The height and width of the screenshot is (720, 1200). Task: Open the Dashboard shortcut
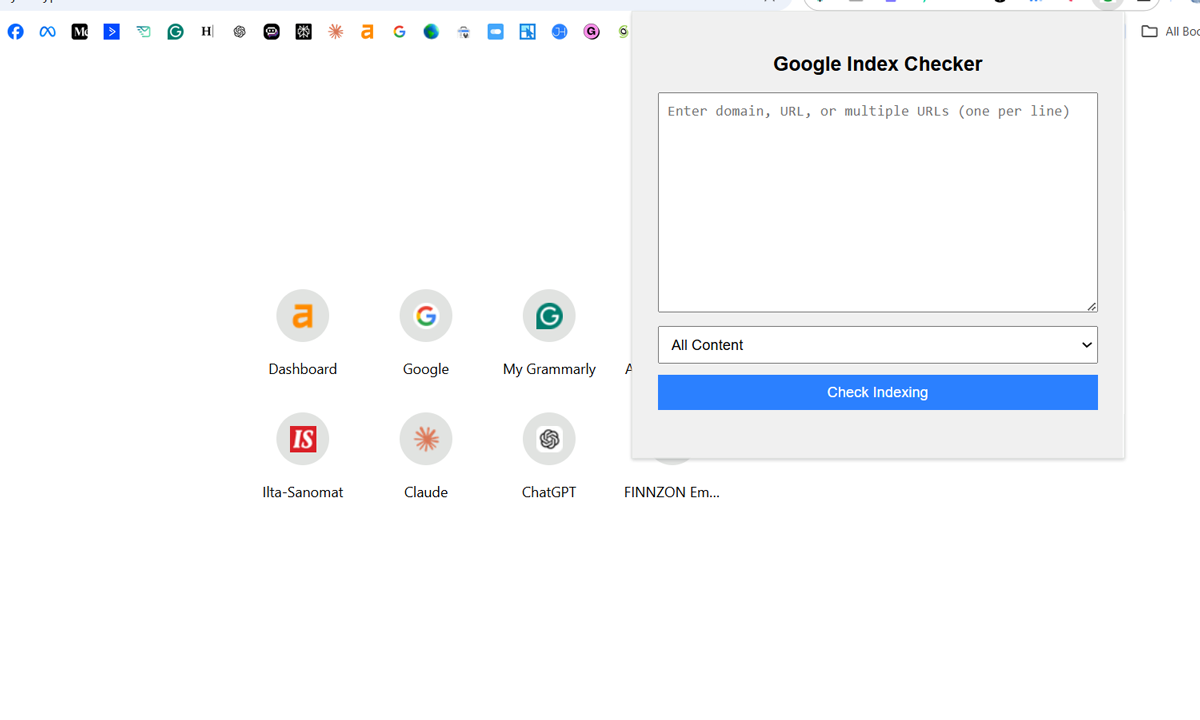[302, 315]
